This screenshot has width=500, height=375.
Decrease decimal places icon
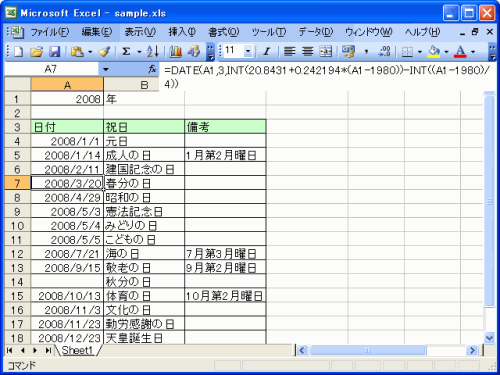(384, 52)
